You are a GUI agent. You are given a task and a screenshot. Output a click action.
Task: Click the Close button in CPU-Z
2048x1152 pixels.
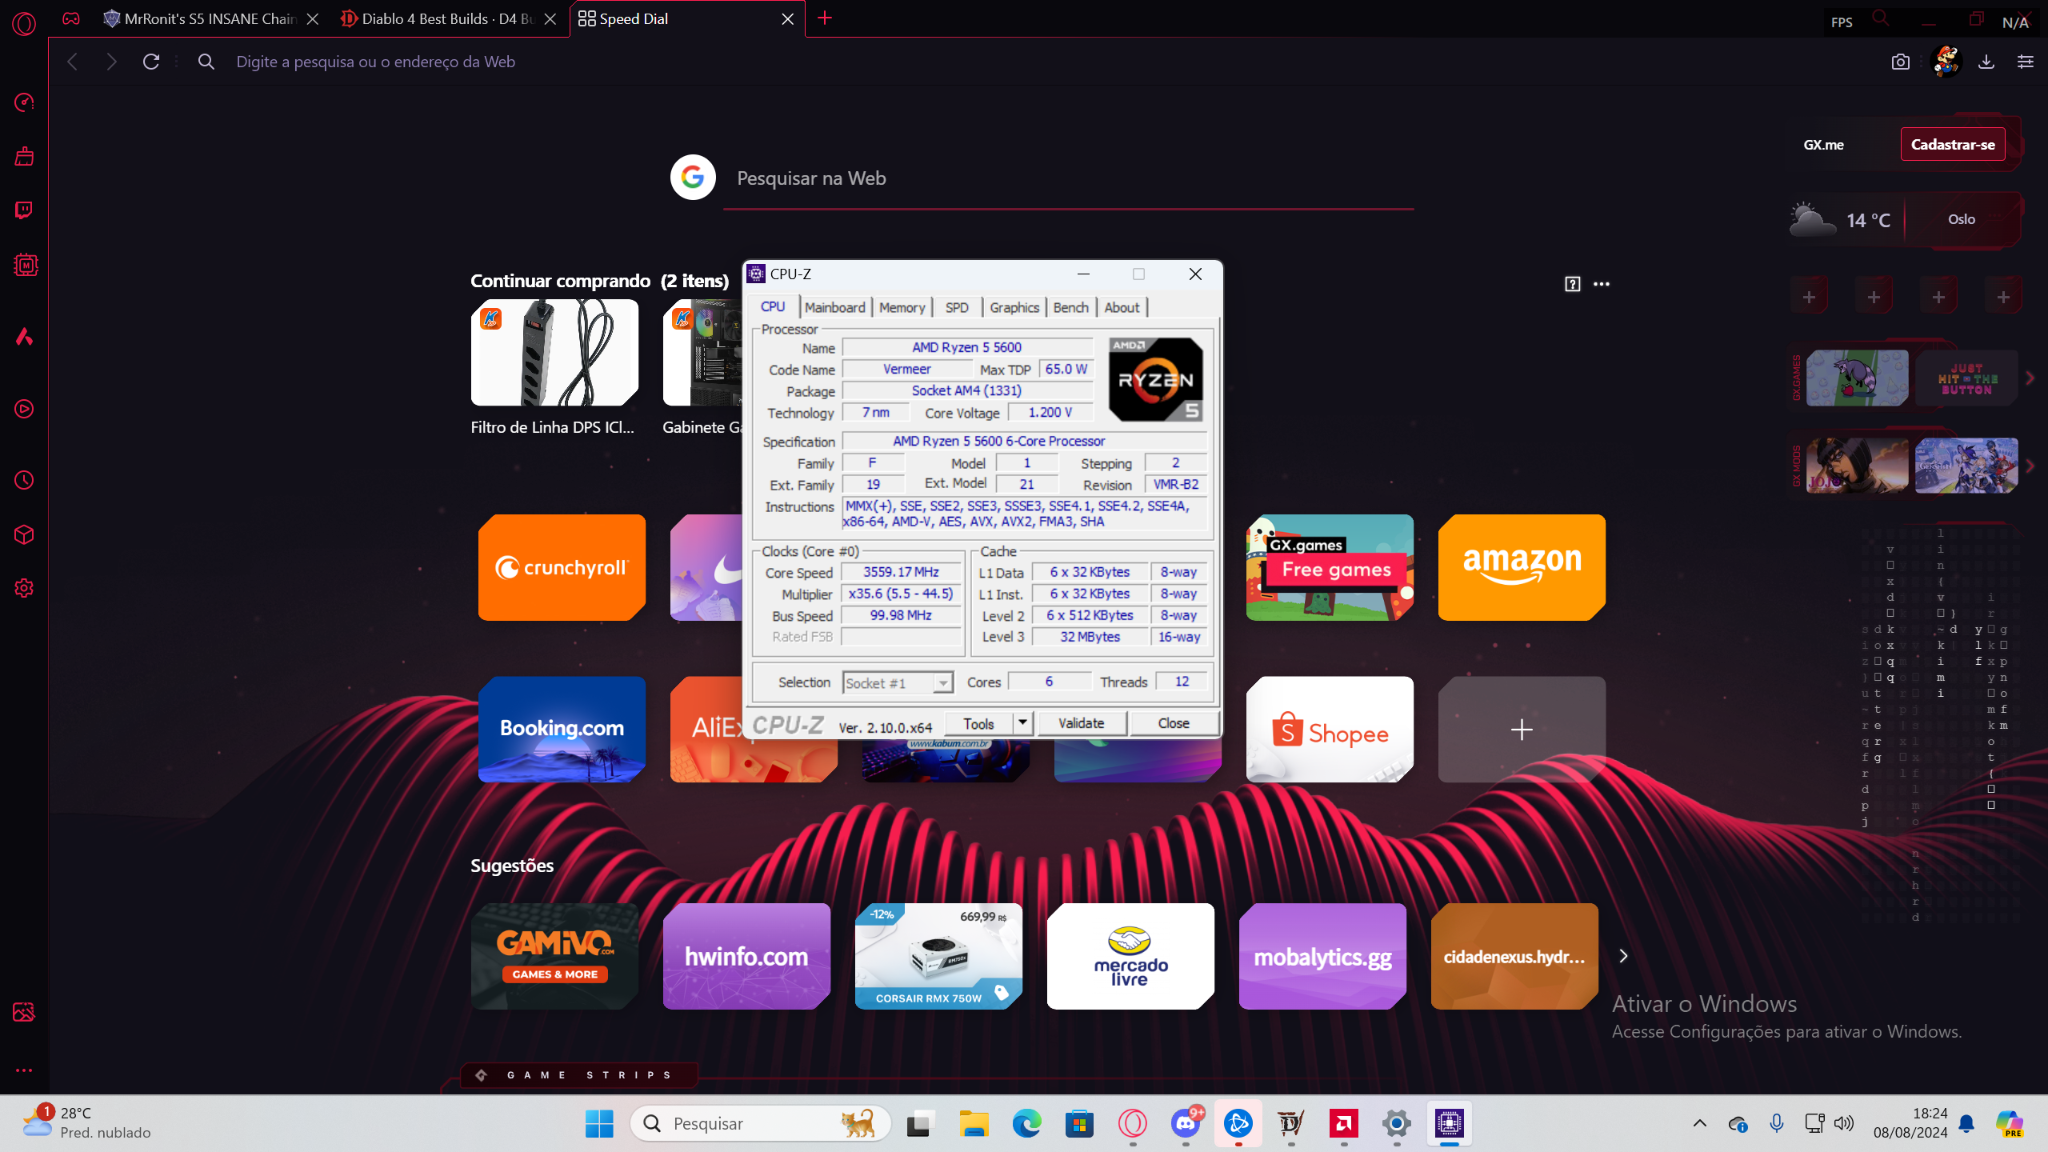(1174, 723)
